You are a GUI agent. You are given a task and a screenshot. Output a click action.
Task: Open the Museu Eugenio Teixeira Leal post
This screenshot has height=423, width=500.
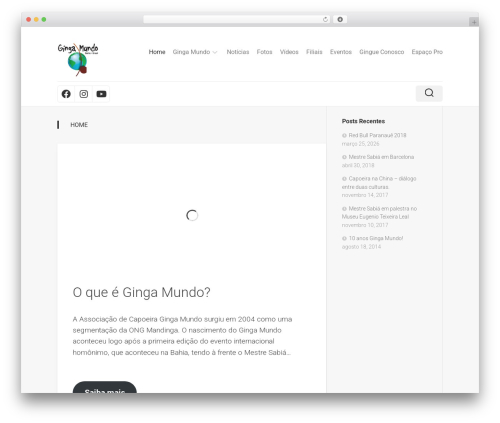pos(379,213)
